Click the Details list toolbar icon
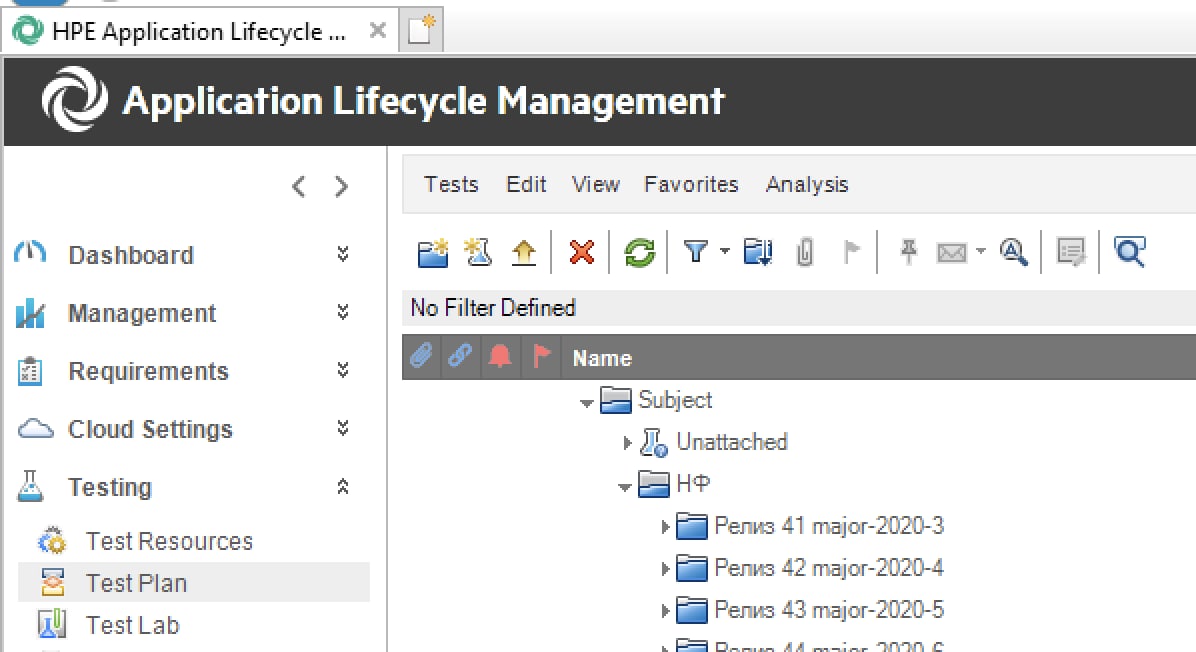 (x=1071, y=252)
